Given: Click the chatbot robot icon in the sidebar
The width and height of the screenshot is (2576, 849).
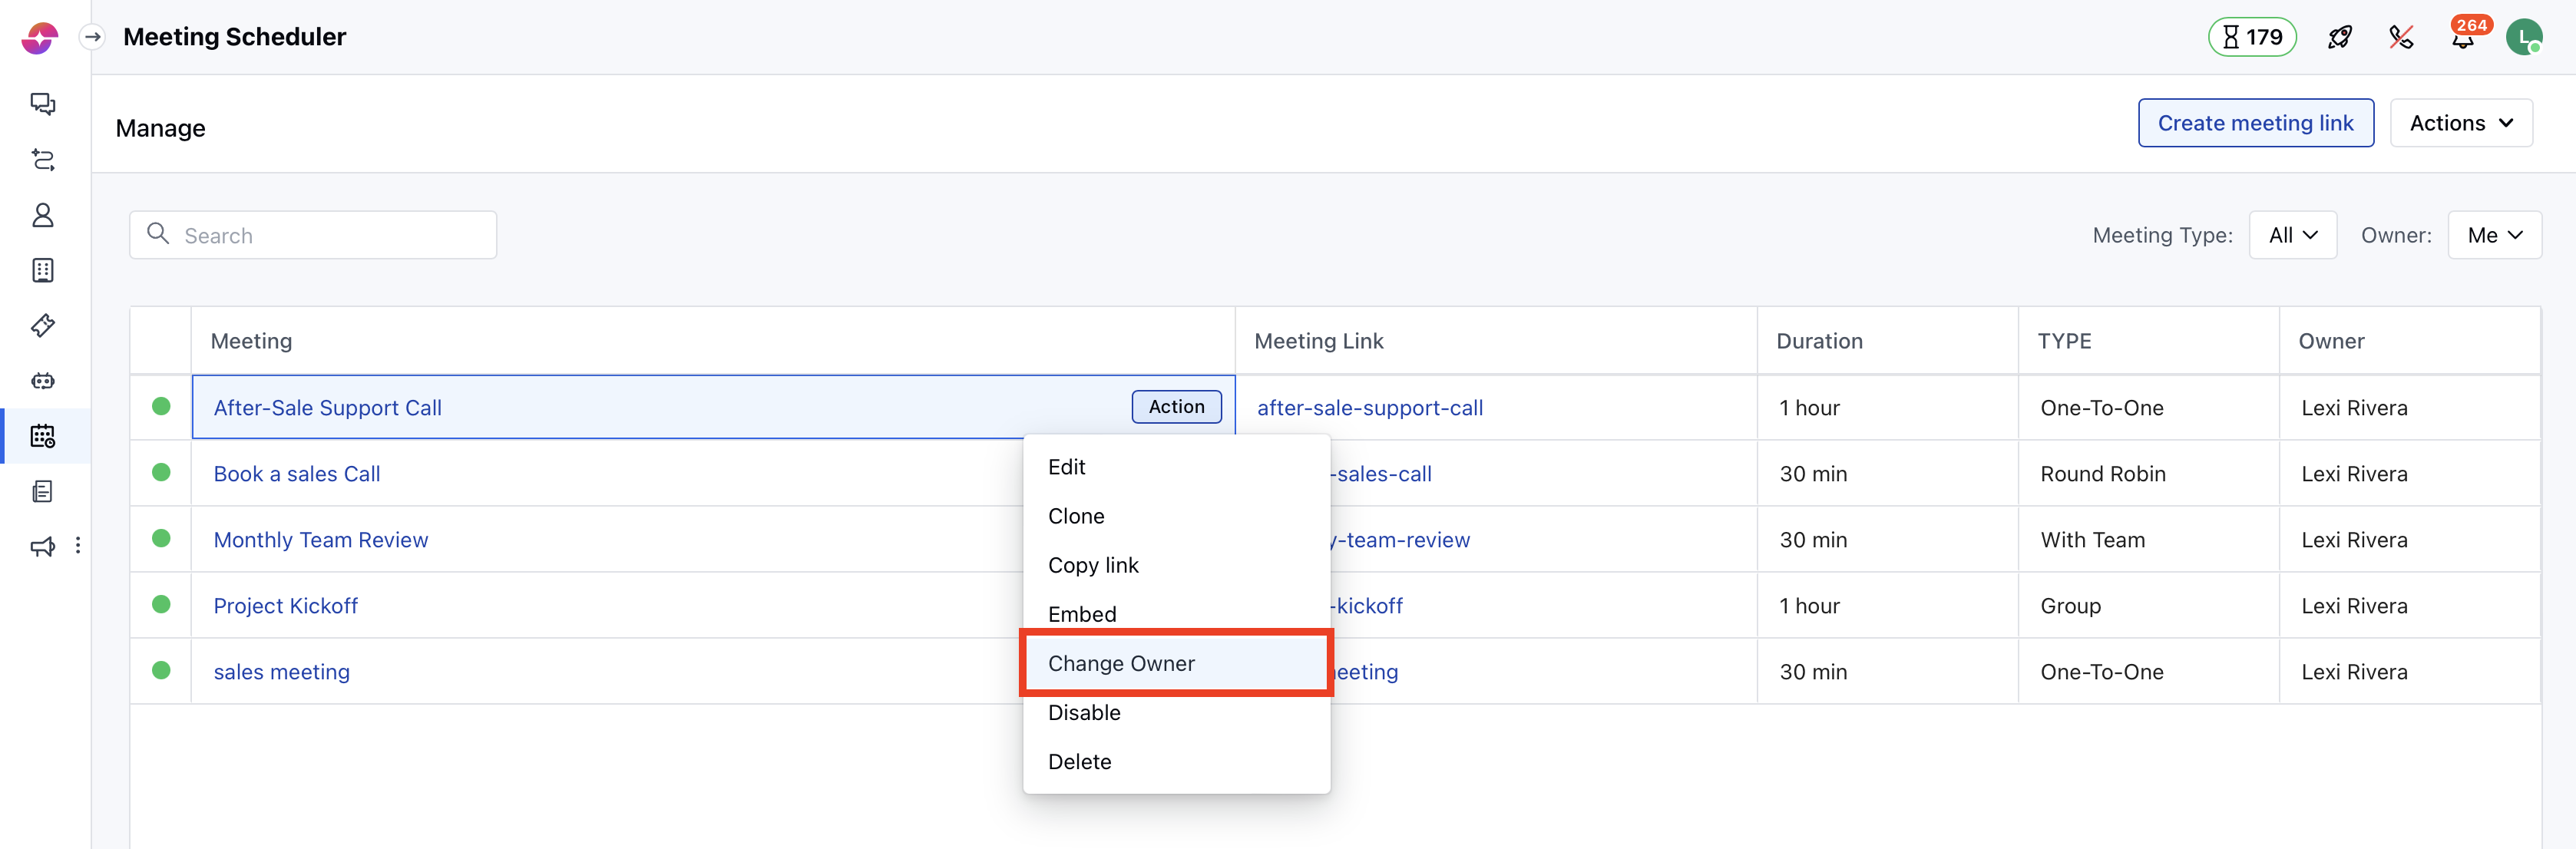Looking at the screenshot, I should pos(43,381).
